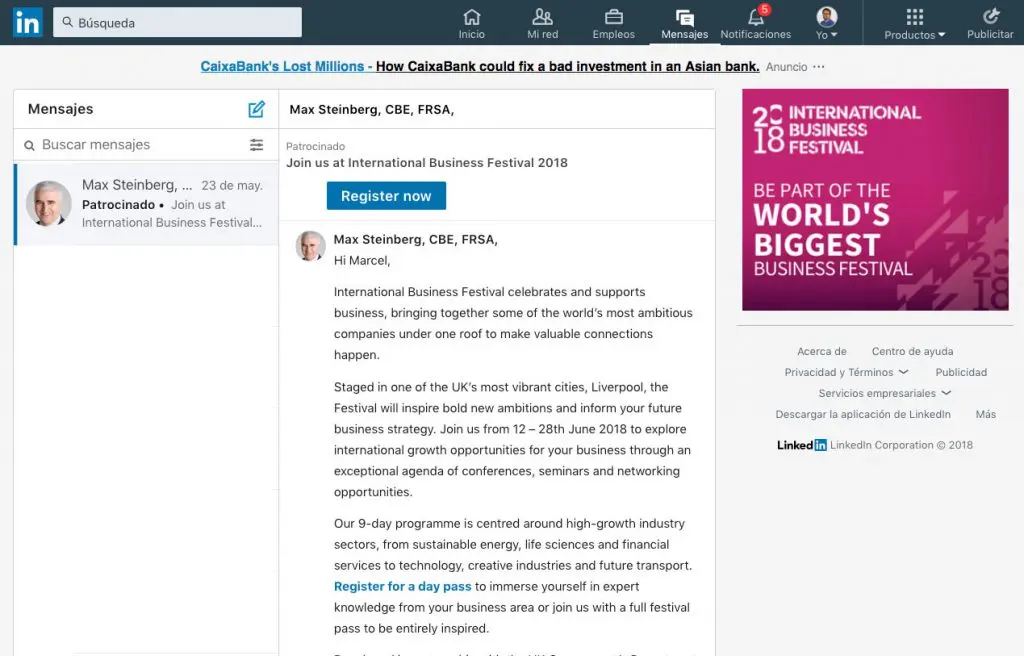Open Max Steinberg's name in the conversation header
1024x656 pixels.
tap(372, 110)
